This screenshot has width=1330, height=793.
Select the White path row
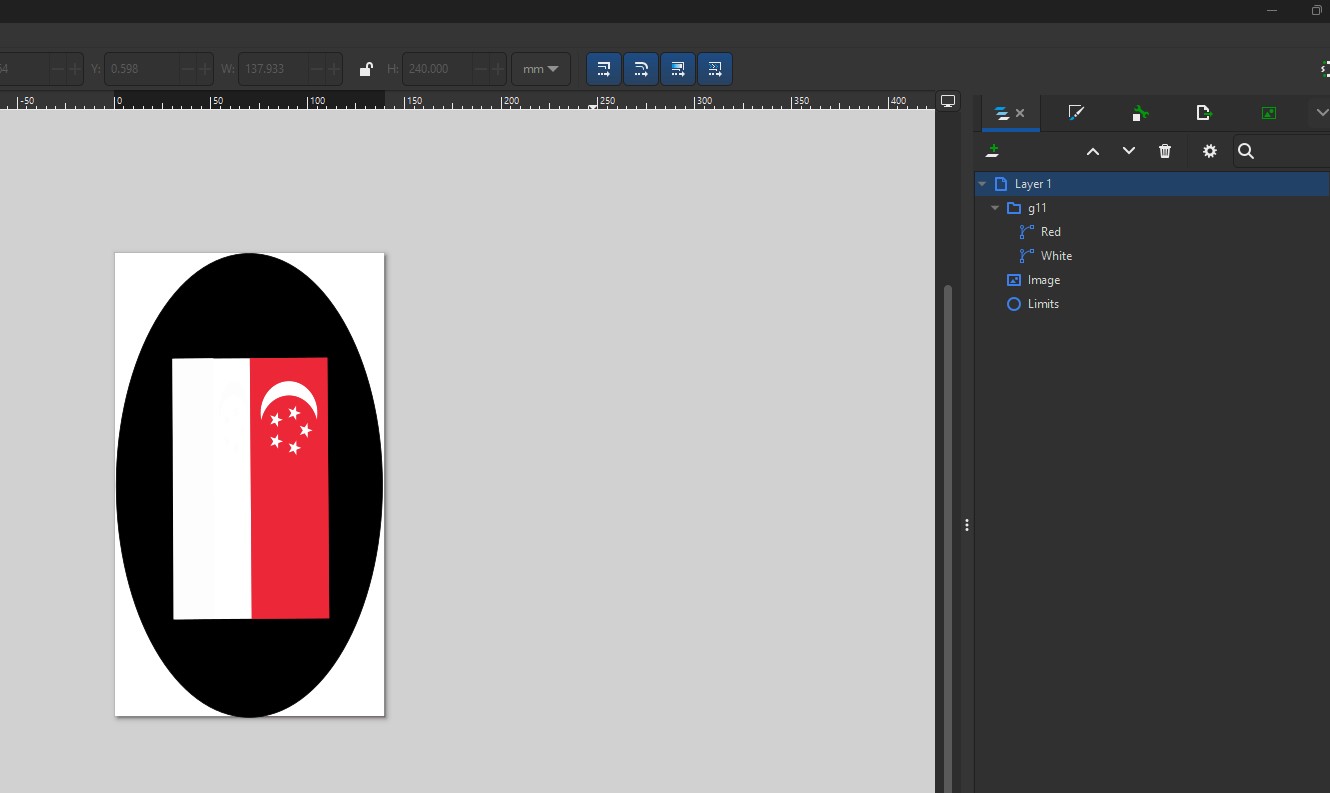[x=1152, y=256]
